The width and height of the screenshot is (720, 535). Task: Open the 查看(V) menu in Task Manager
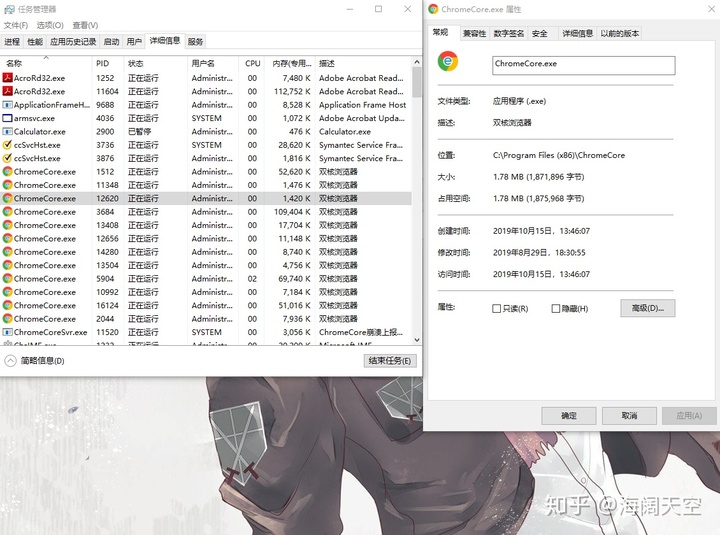(85, 25)
